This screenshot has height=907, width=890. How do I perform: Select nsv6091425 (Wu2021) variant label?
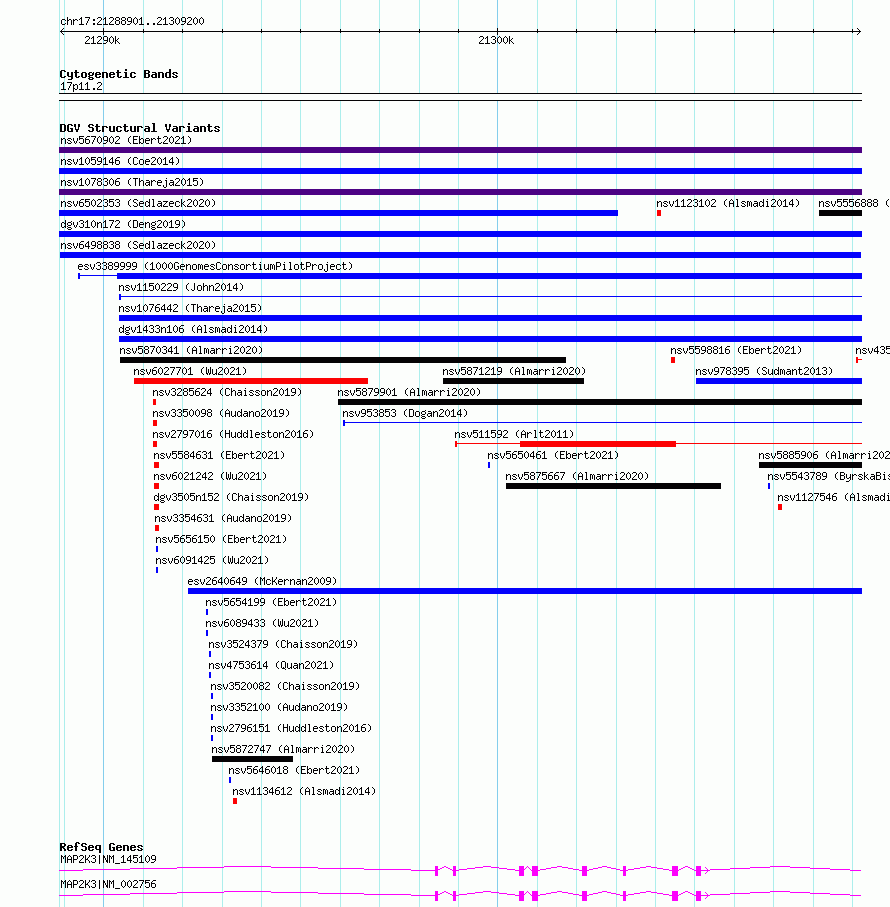click(x=212, y=560)
